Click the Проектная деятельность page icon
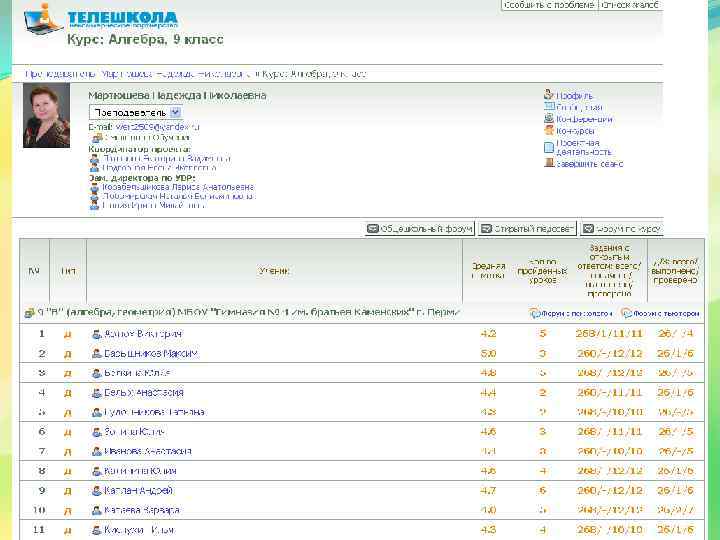This screenshot has width=720, height=540. point(549,147)
